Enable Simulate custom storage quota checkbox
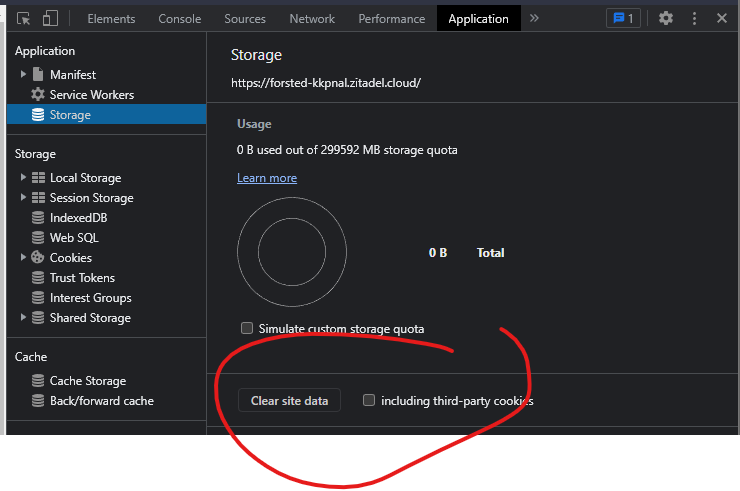The image size is (740, 491). click(247, 328)
